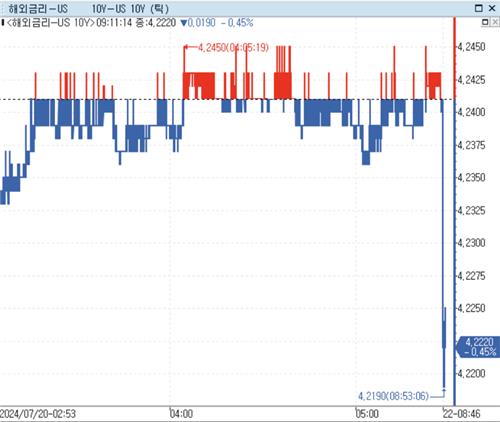
Task: Click the 4.2400 y-axis label
Action: click(471, 112)
